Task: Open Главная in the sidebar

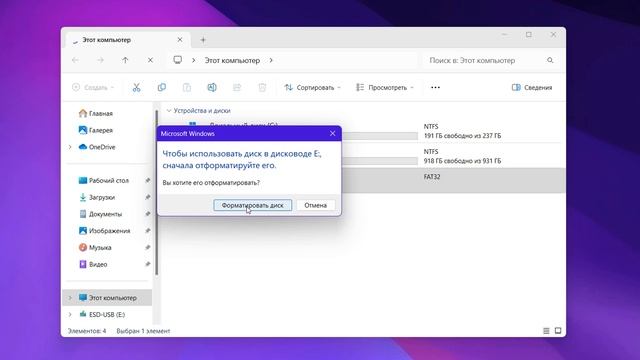Action: point(101,113)
